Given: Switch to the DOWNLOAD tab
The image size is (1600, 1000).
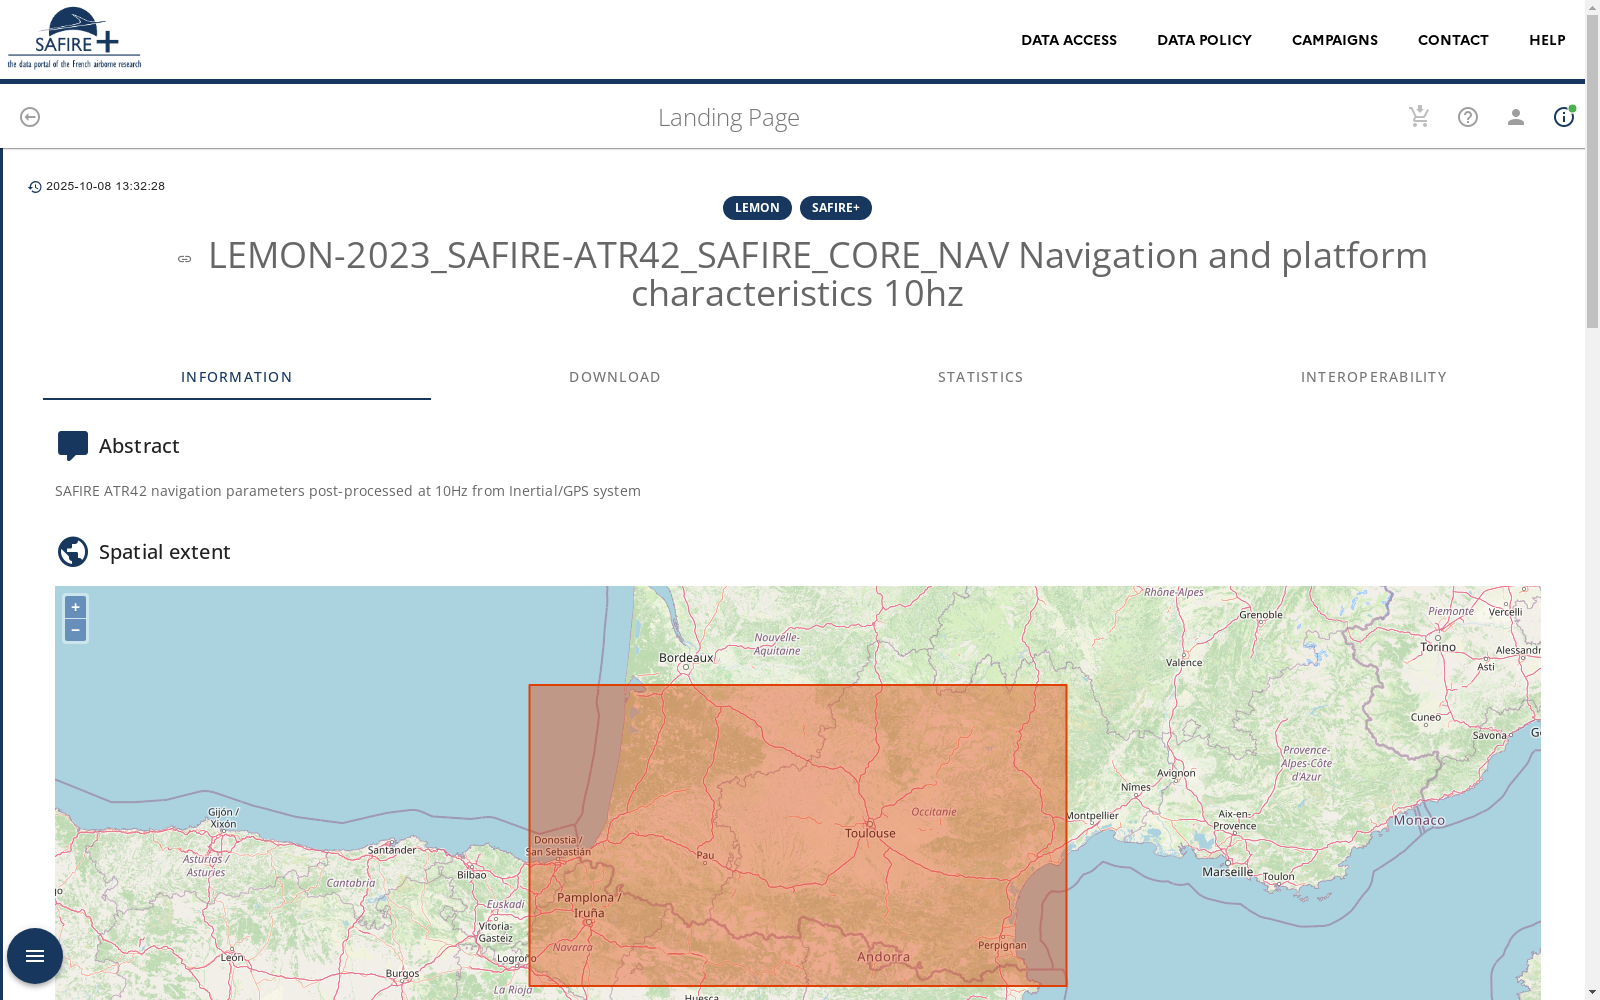Looking at the screenshot, I should (615, 377).
